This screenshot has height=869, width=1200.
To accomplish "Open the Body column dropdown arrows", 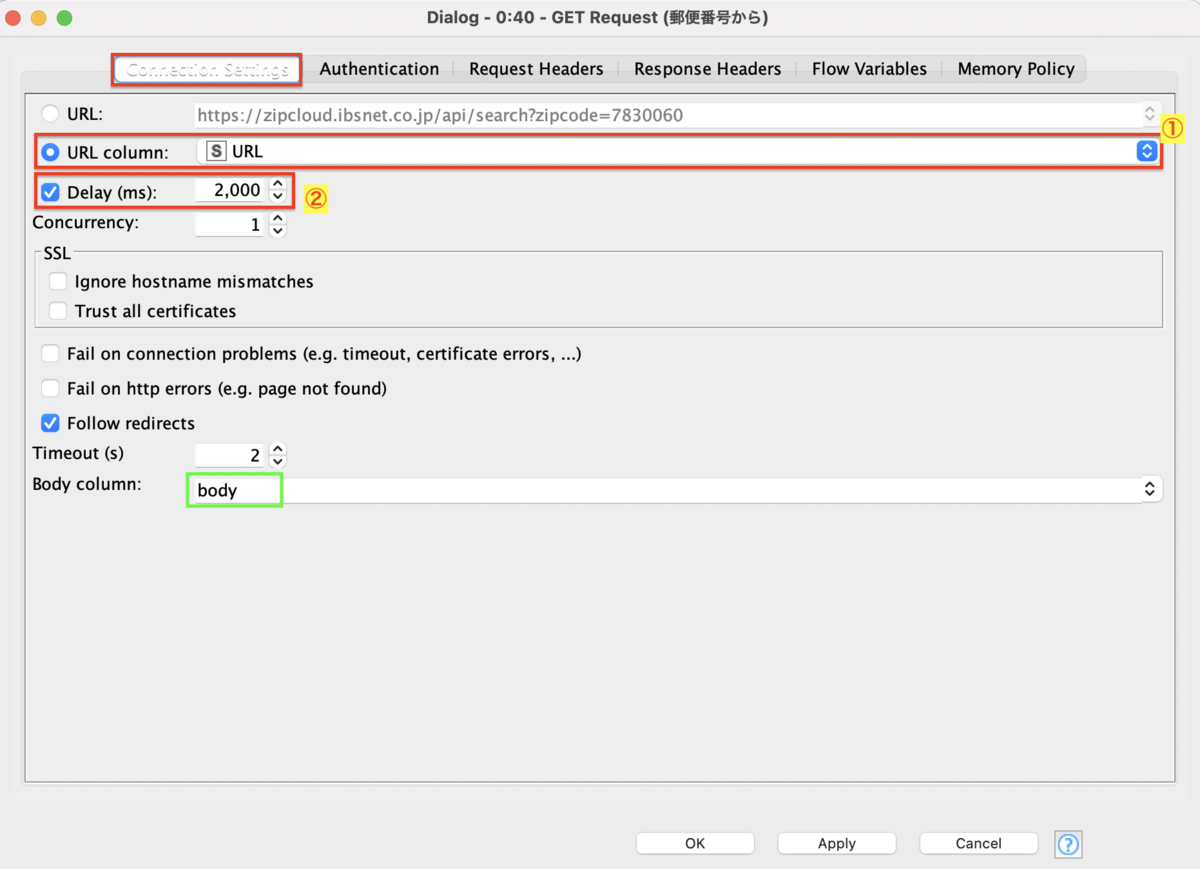I will coord(1150,489).
